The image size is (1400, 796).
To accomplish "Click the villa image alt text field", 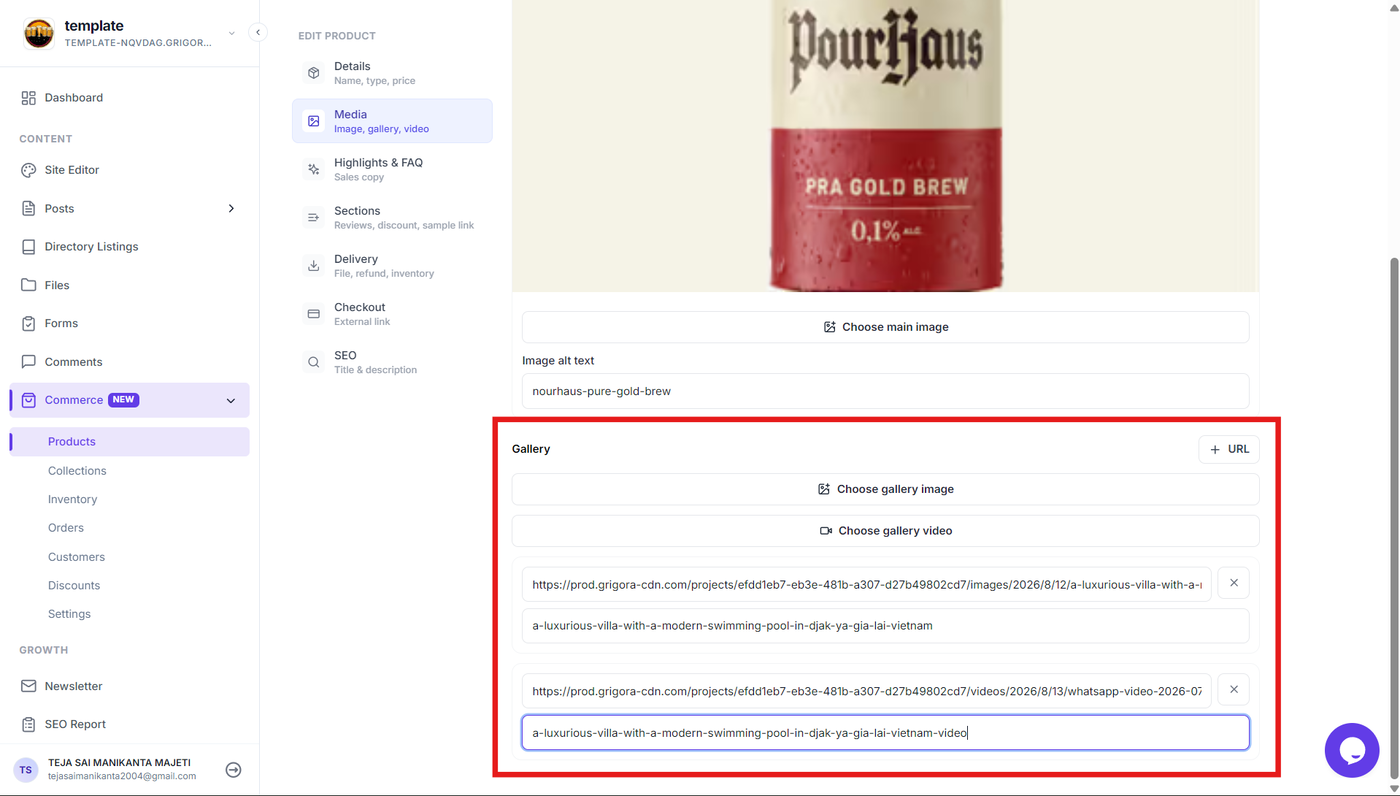I will point(885,626).
